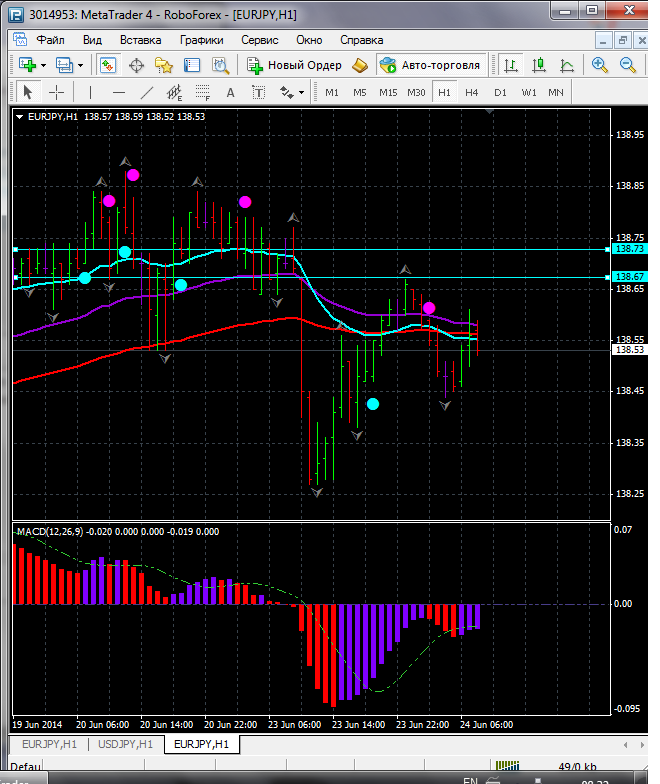Enable the M15 timeframe button
Screen dimensions: 660x784
388,92
